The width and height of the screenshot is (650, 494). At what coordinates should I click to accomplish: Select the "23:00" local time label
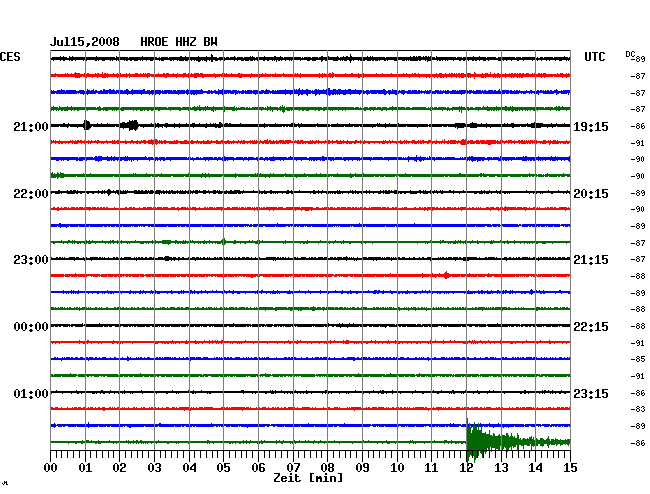tap(31, 260)
